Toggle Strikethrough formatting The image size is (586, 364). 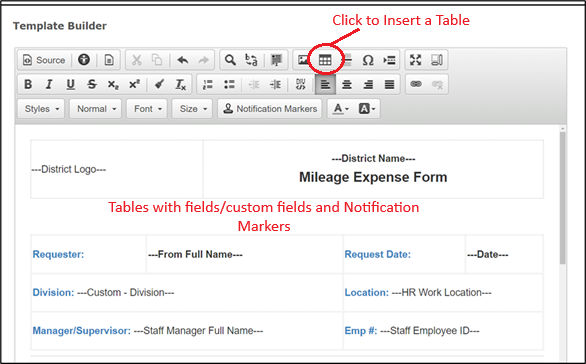click(x=92, y=84)
